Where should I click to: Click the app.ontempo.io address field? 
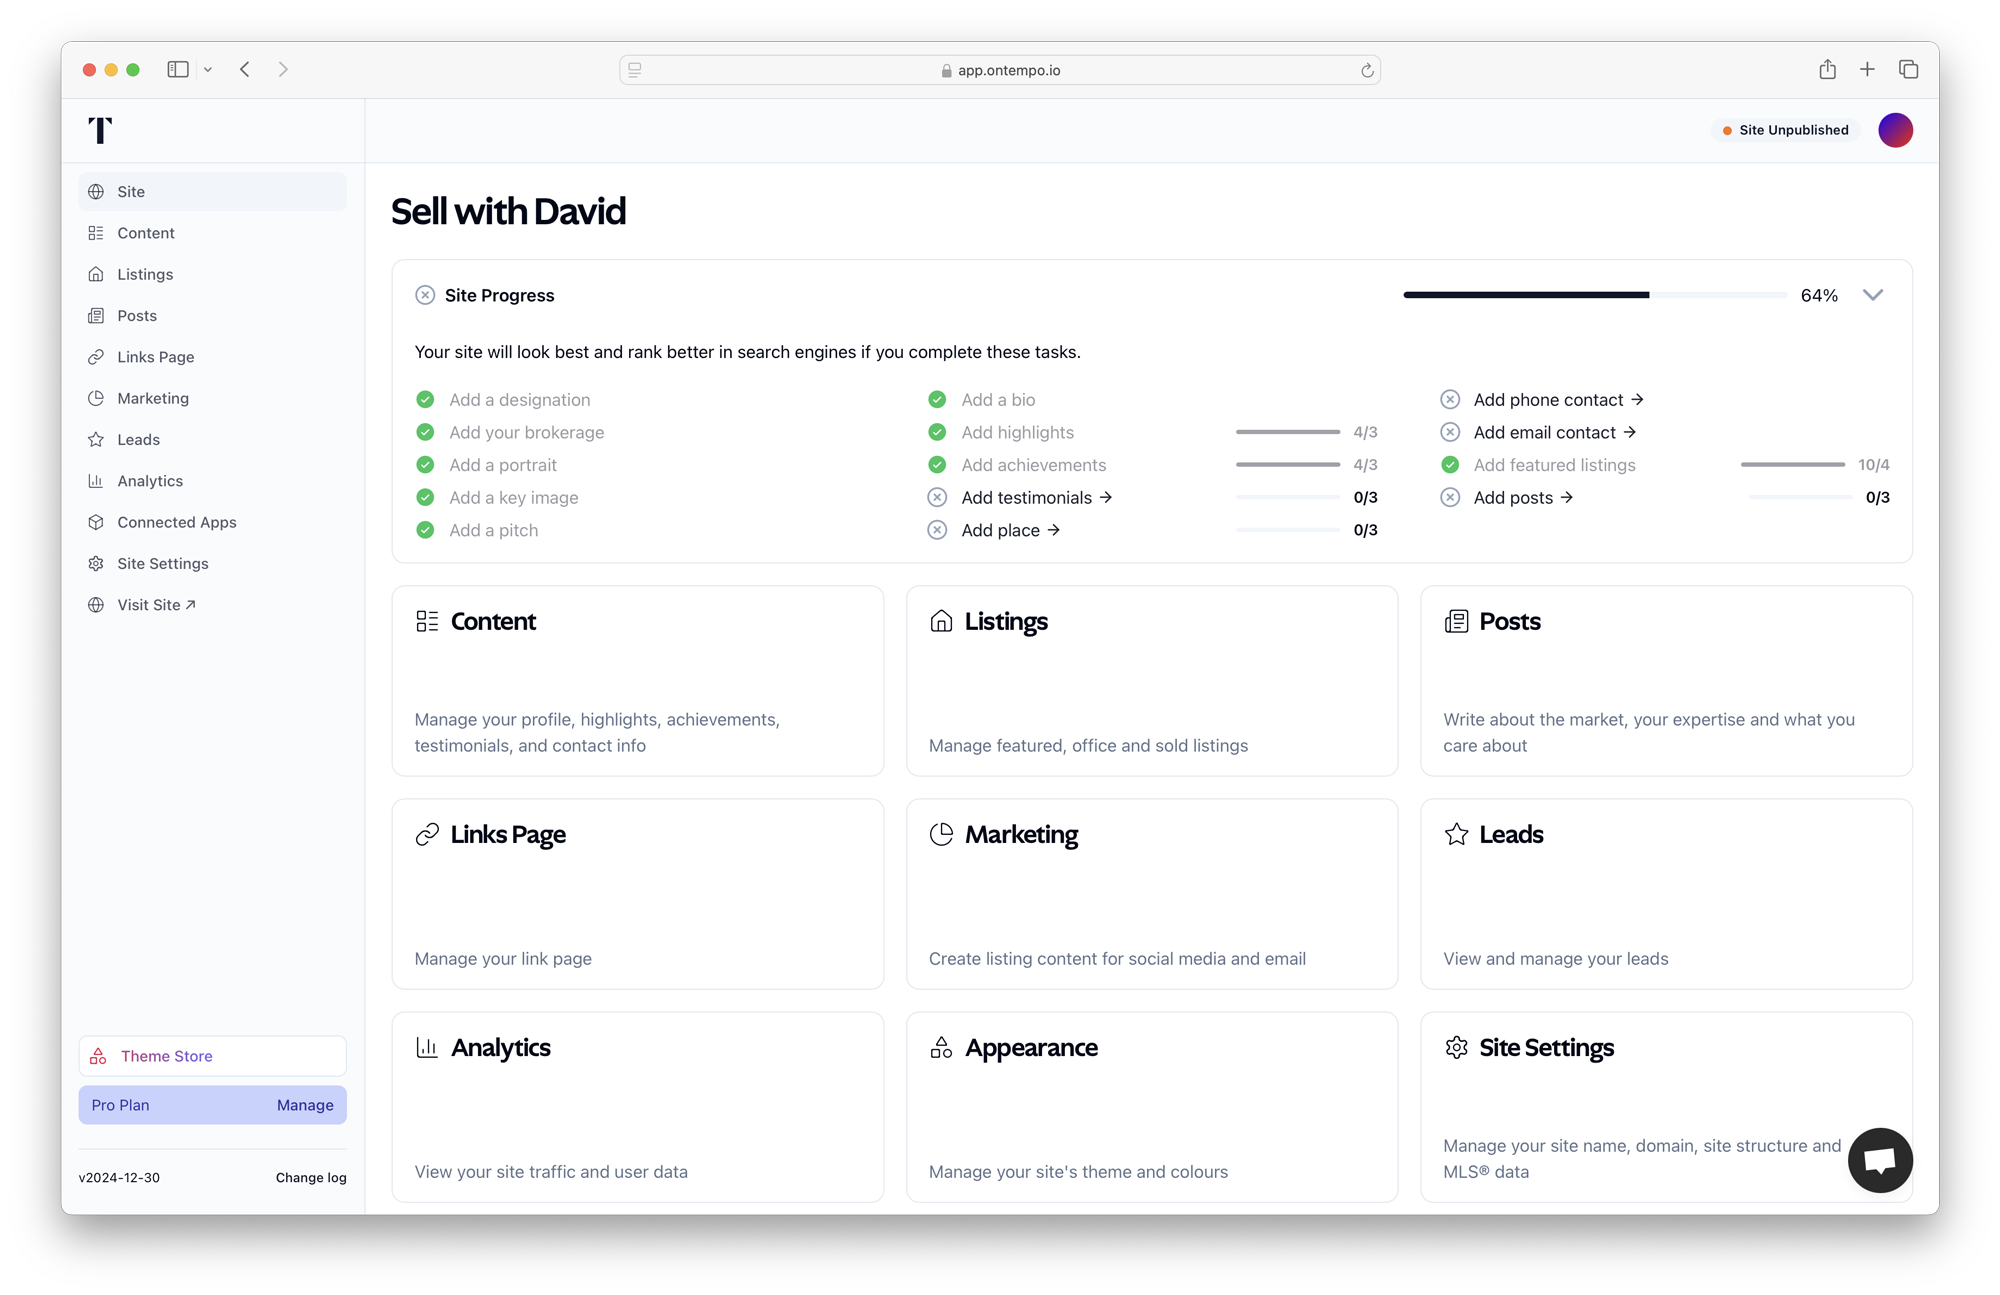click(x=1000, y=70)
